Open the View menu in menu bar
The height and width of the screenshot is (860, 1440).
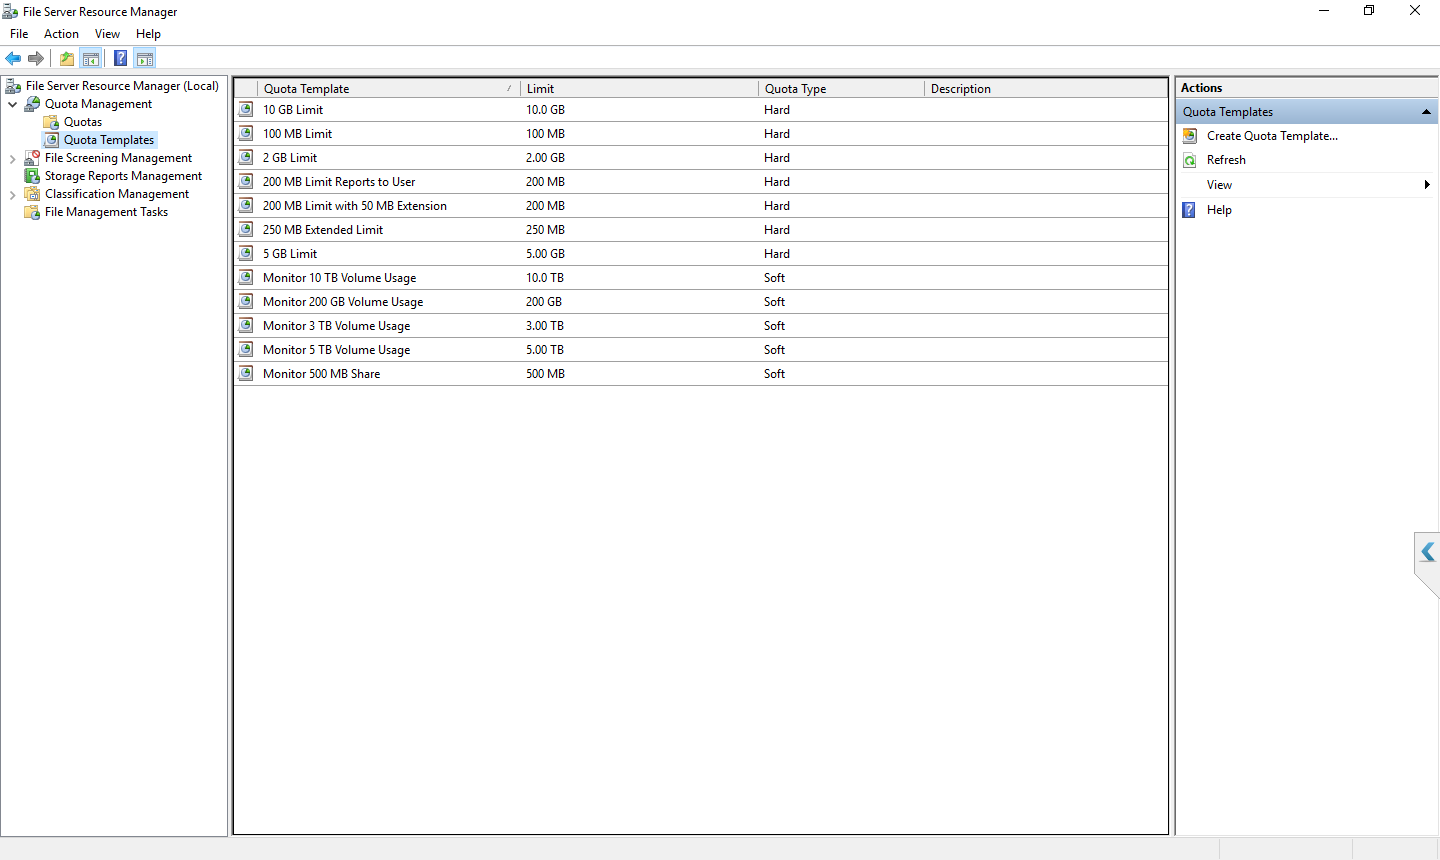point(107,34)
